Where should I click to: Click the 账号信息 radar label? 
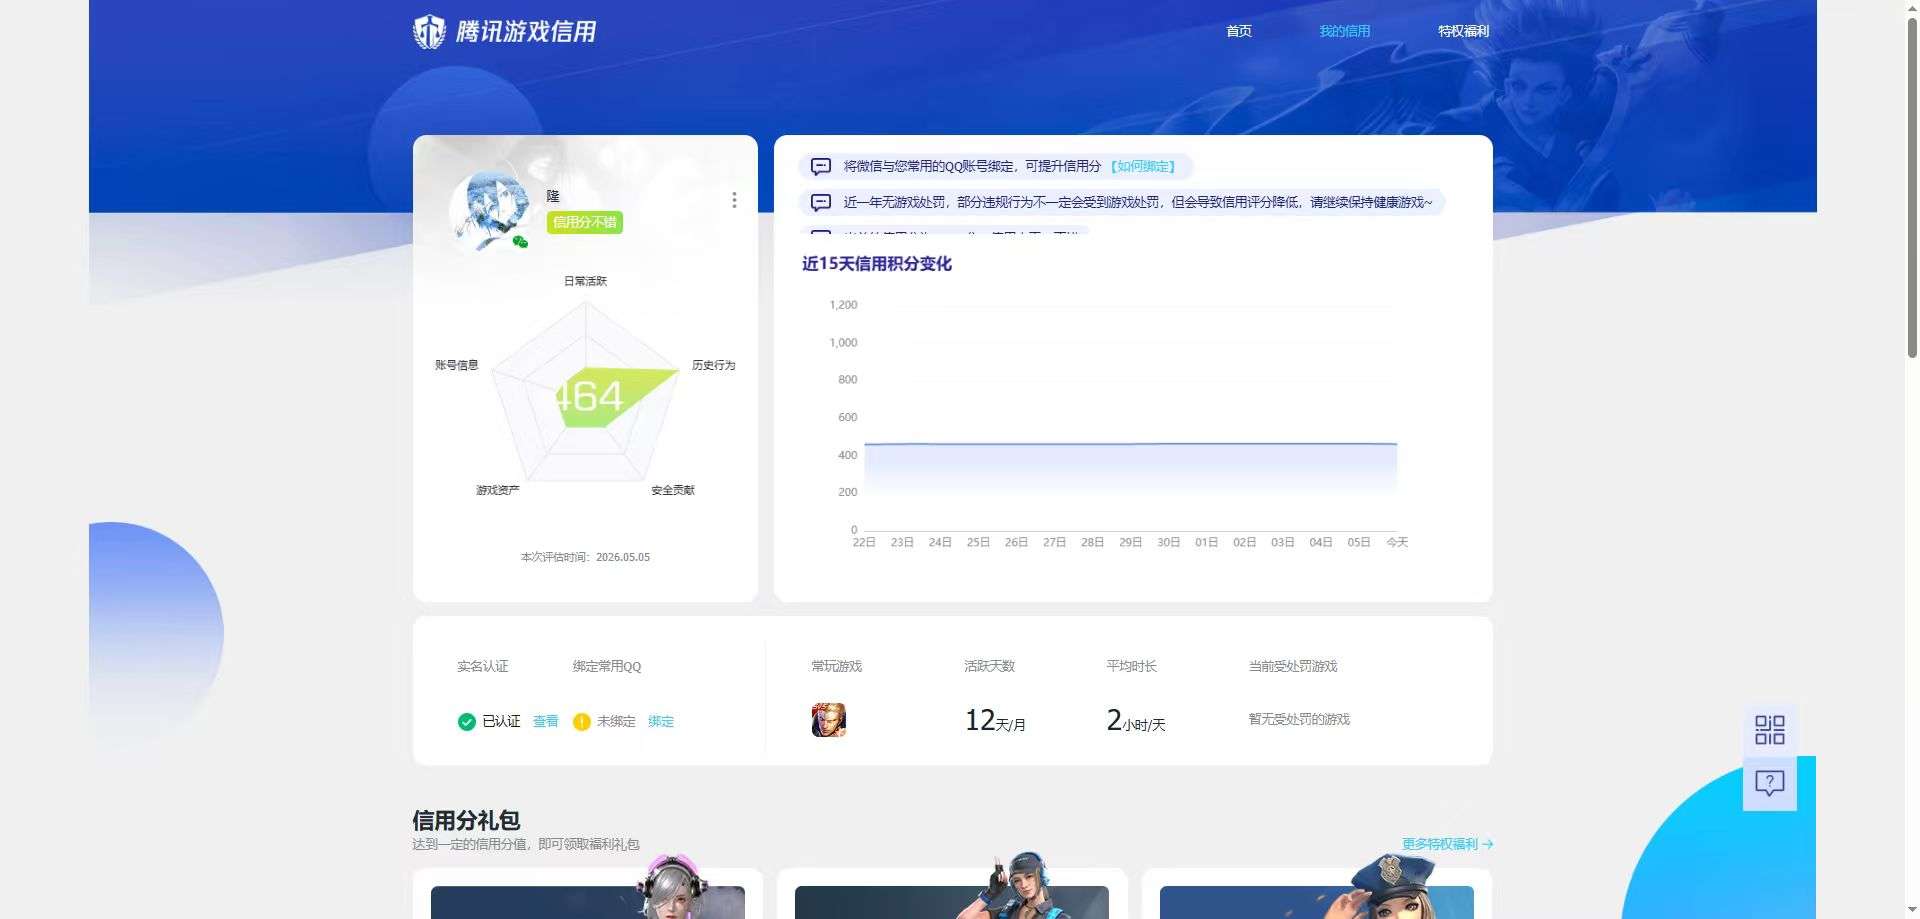pos(456,365)
